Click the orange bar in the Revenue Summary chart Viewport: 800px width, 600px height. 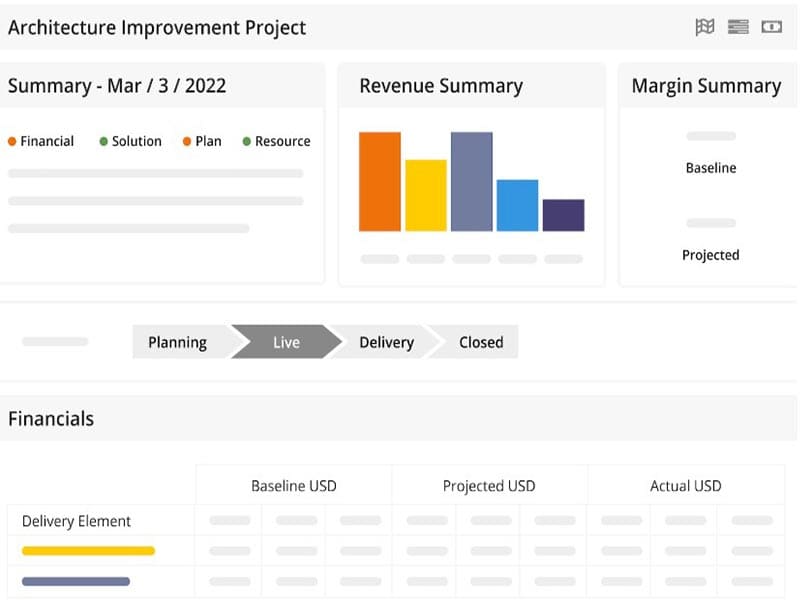pyautogui.click(x=380, y=182)
